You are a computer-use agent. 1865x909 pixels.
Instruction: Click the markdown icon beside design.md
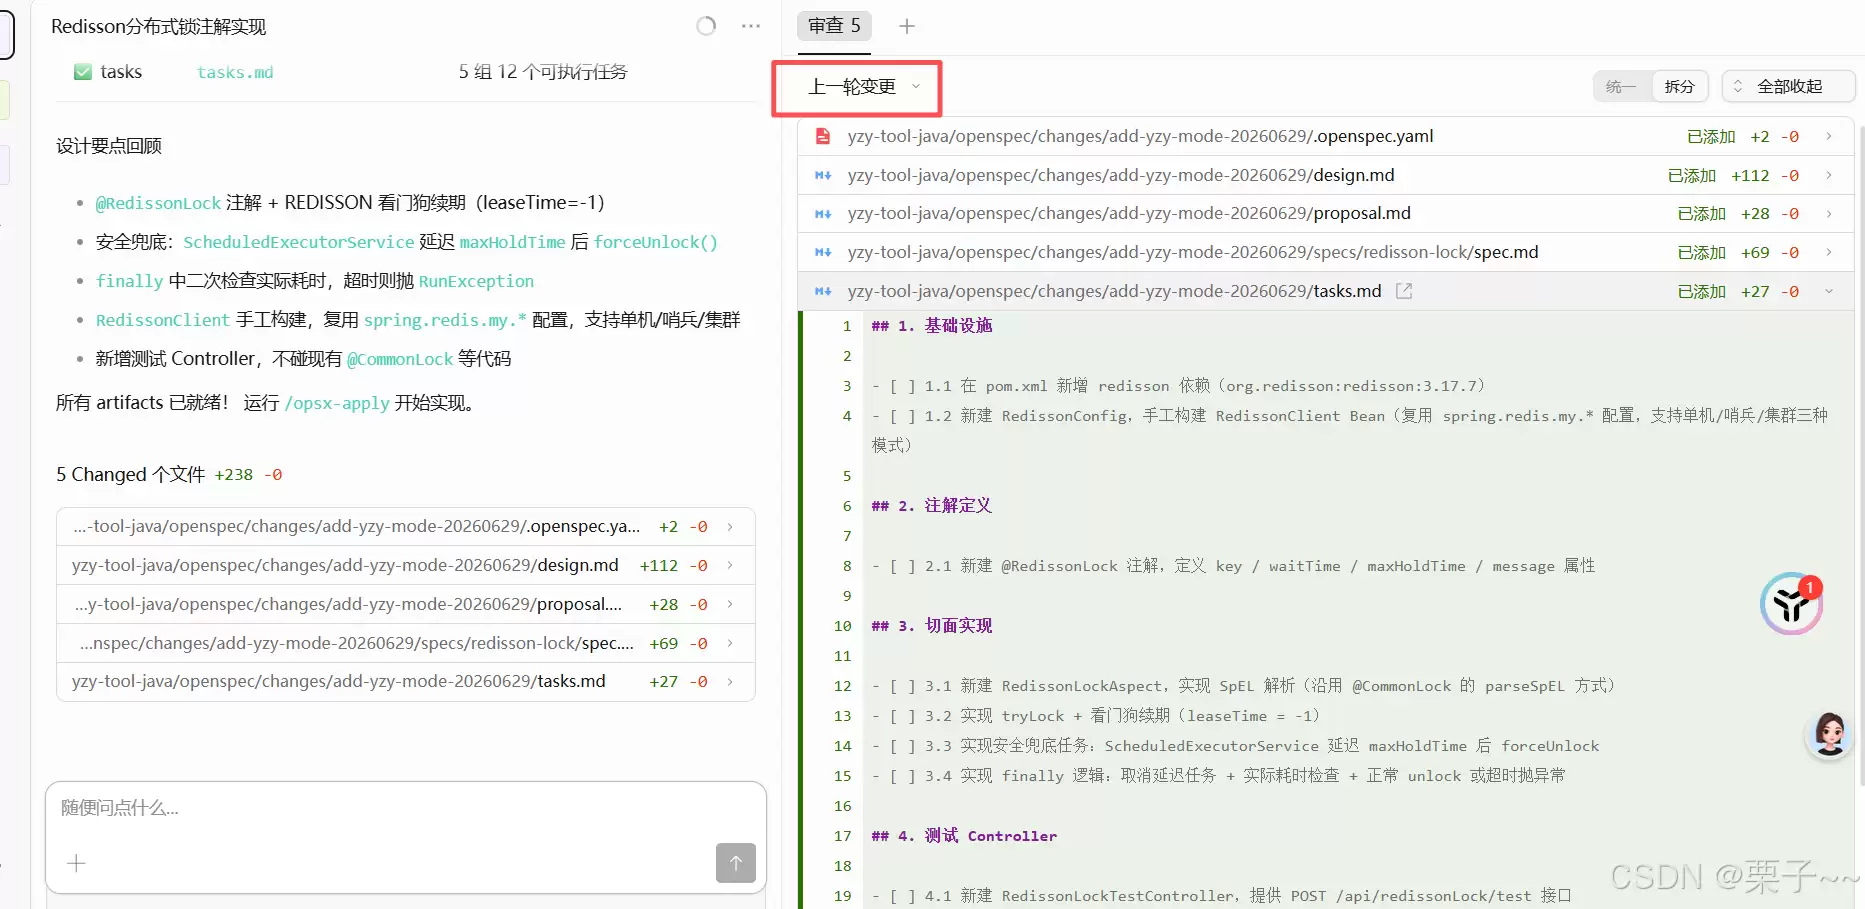click(823, 175)
